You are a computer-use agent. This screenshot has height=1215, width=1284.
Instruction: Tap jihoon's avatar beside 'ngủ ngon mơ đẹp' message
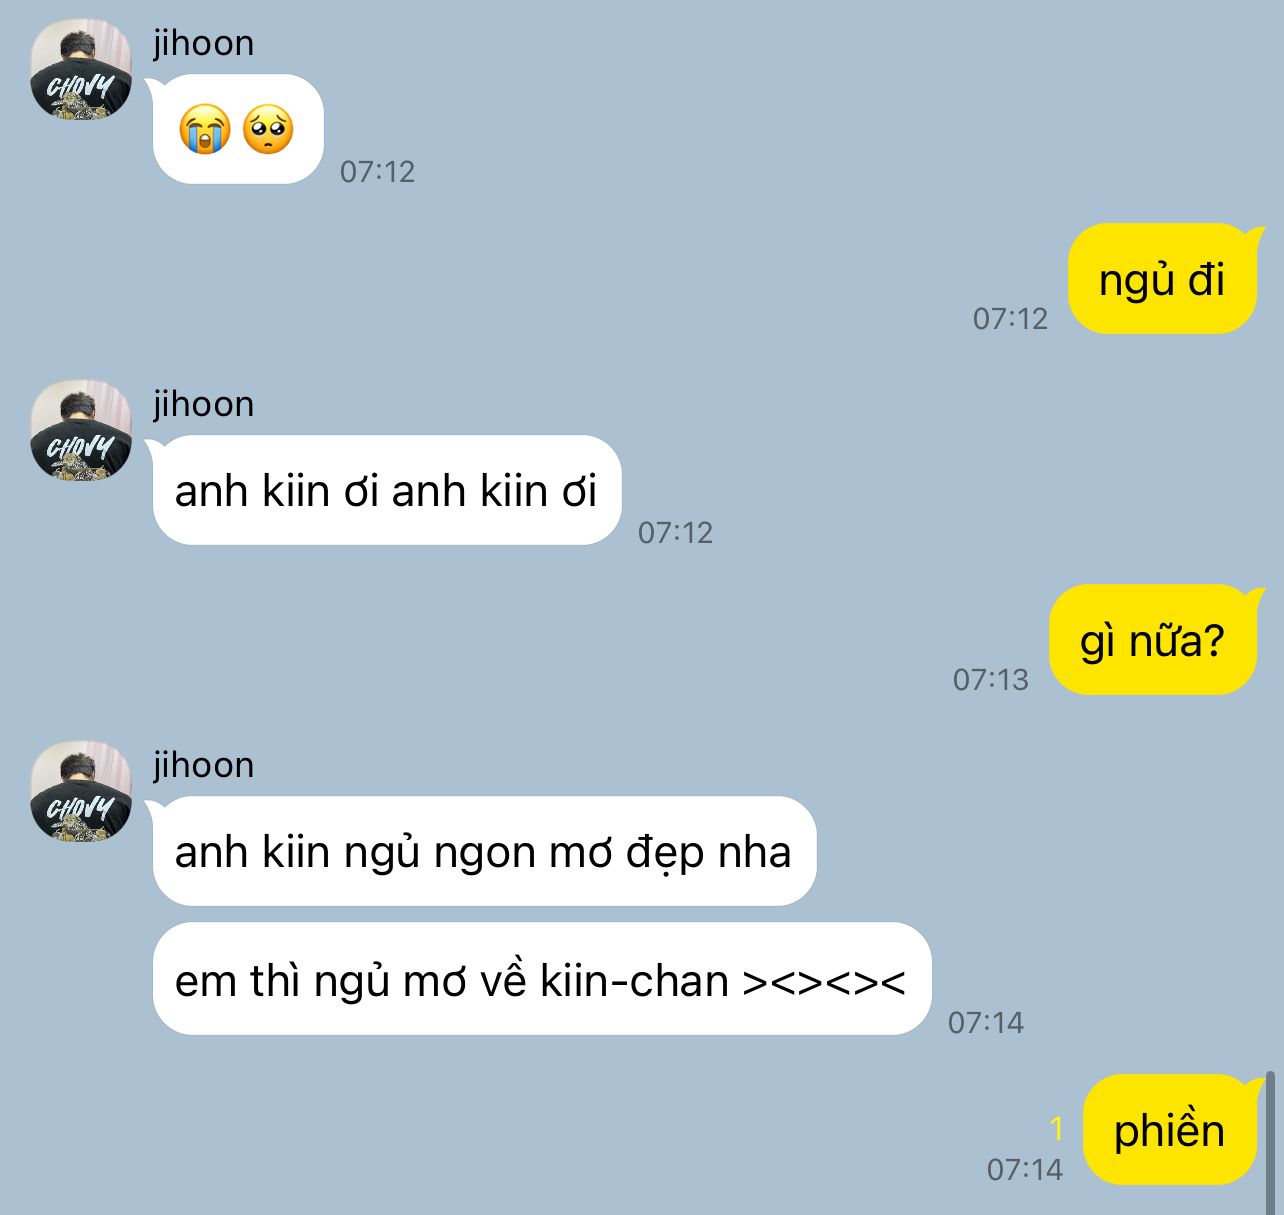pos(81,791)
